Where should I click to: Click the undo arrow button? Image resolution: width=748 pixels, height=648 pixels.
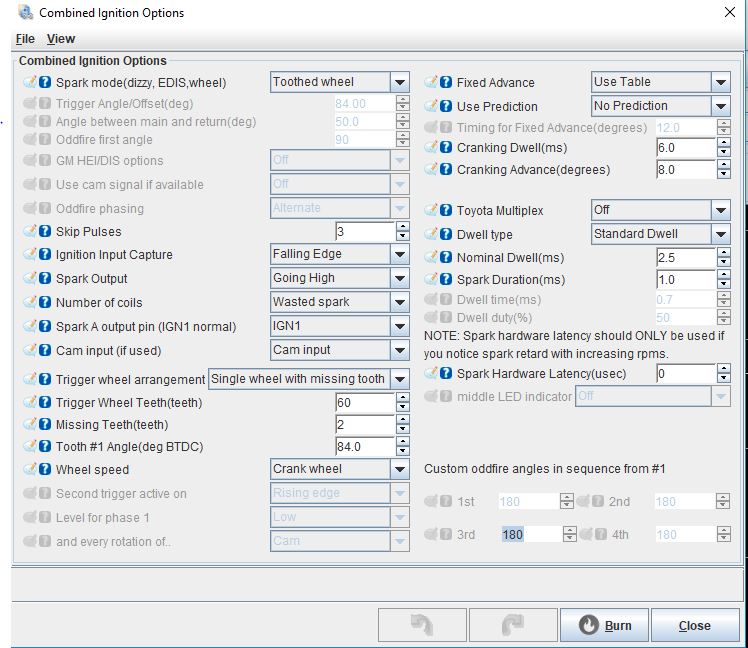click(422, 625)
